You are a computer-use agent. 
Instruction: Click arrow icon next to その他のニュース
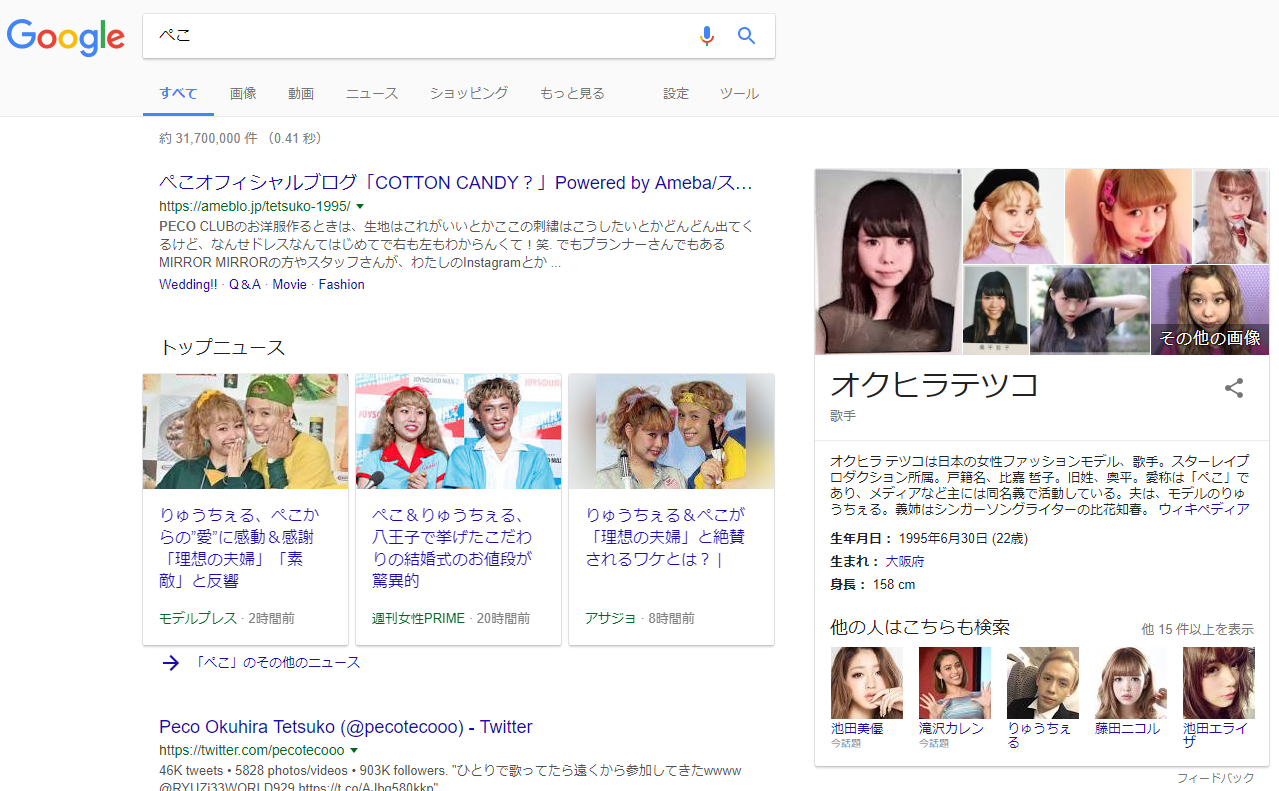(x=171, y=663)
